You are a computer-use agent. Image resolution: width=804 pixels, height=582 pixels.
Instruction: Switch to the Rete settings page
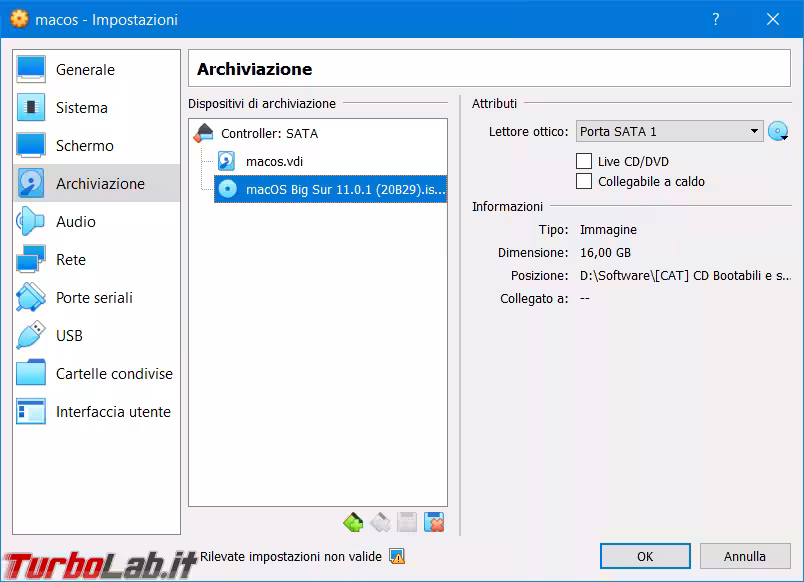[x=70, y=260]
